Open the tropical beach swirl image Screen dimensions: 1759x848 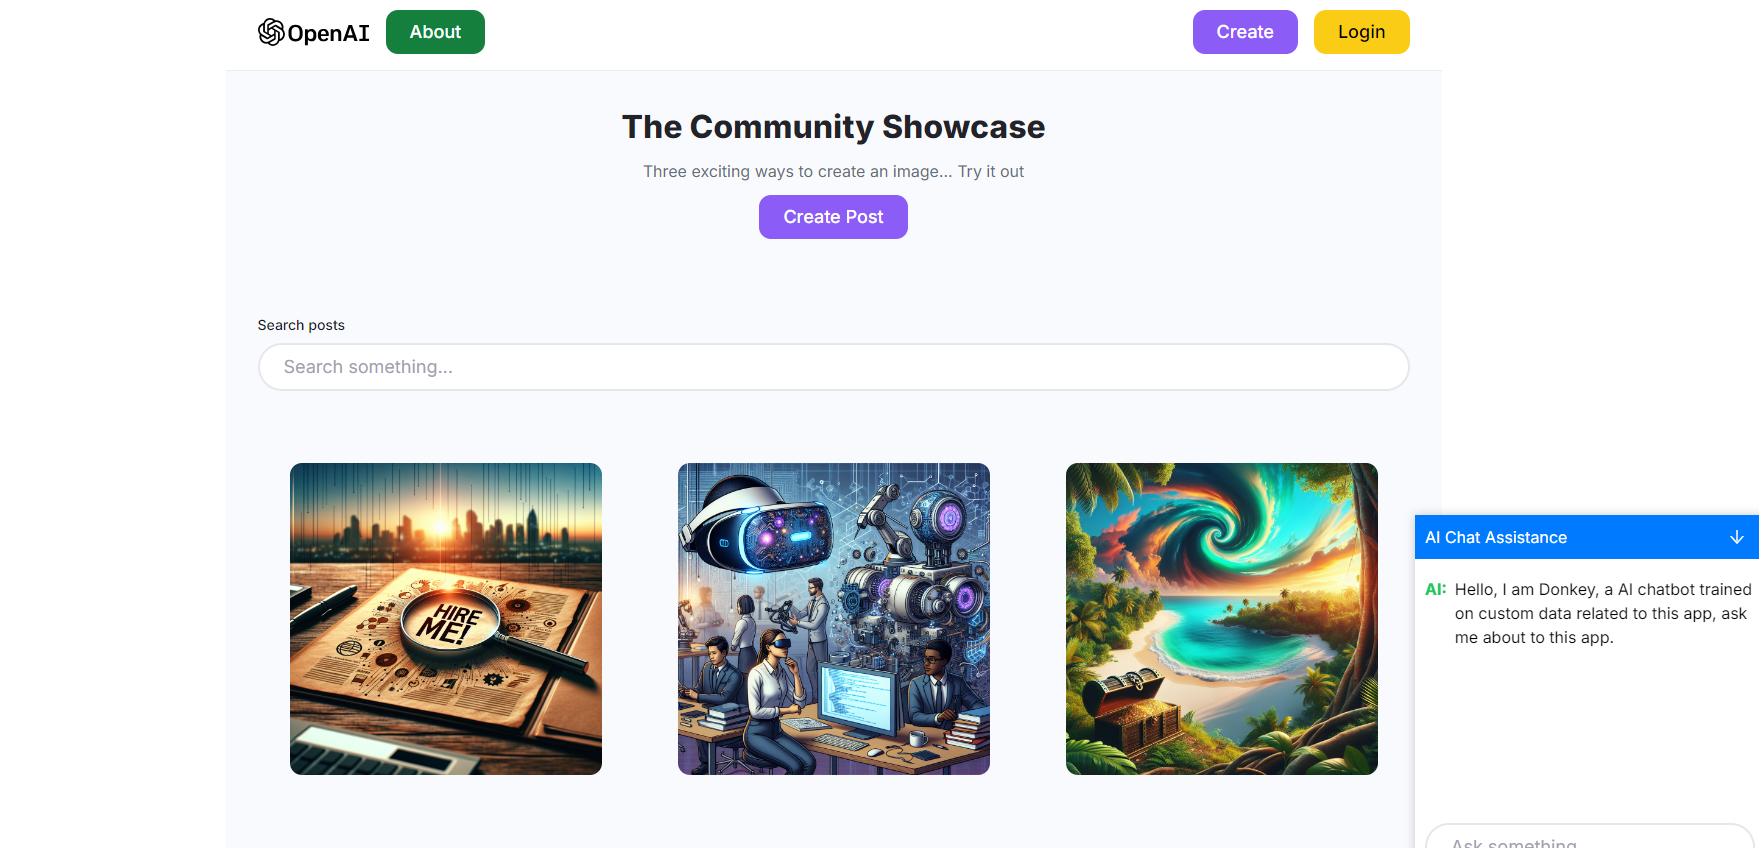[x=1222, y=619]
